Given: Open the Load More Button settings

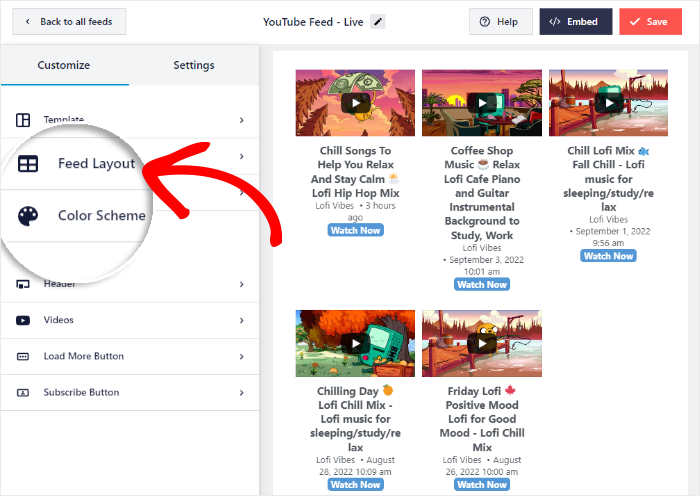Looking at the screenshot, I should (x=129, y=356).
